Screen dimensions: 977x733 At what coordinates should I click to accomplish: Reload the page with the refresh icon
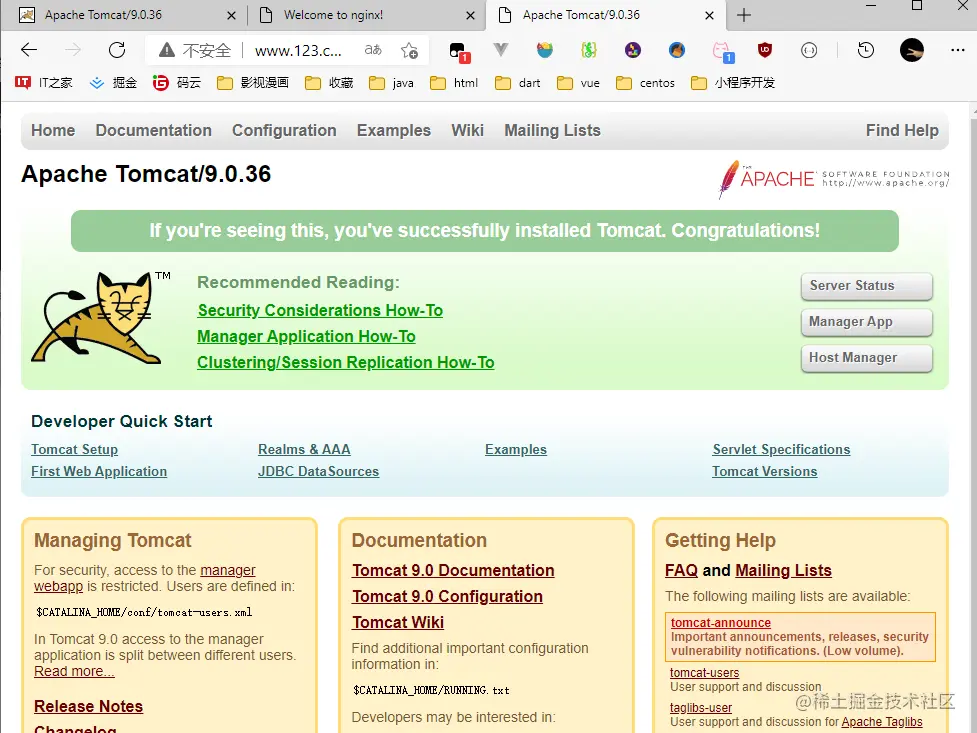[117, 50]
